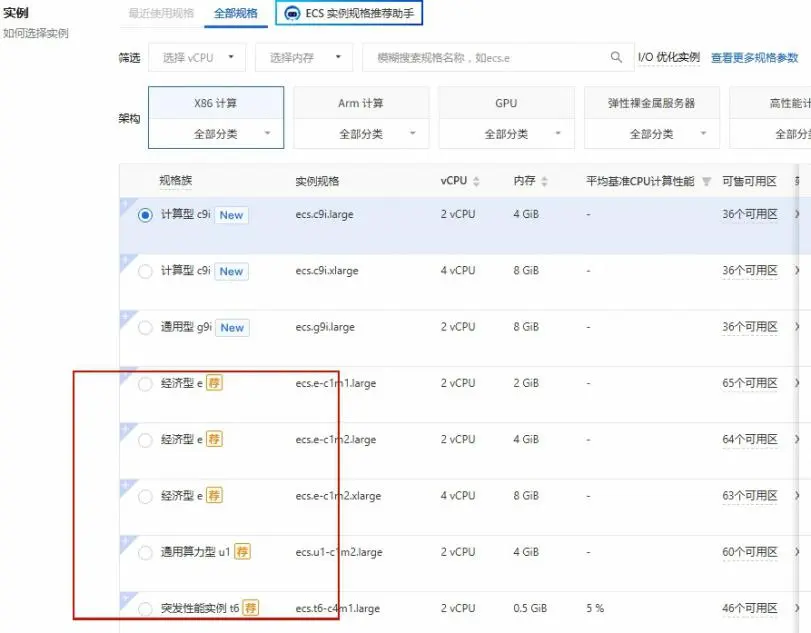Select the ecs.e-c1m2.large radio button
Image resolution: width=811 pixels, height=633 pixels.
145,440
